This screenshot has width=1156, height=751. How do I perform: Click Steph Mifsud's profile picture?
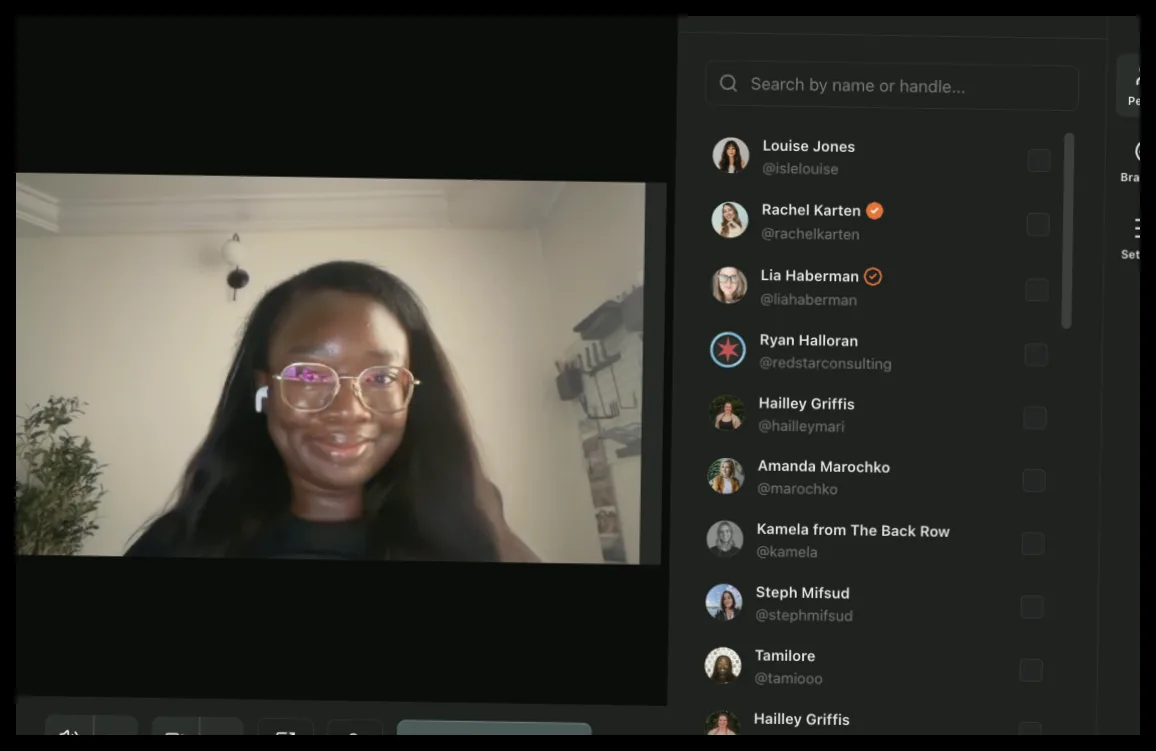click(x=724, y=602)
